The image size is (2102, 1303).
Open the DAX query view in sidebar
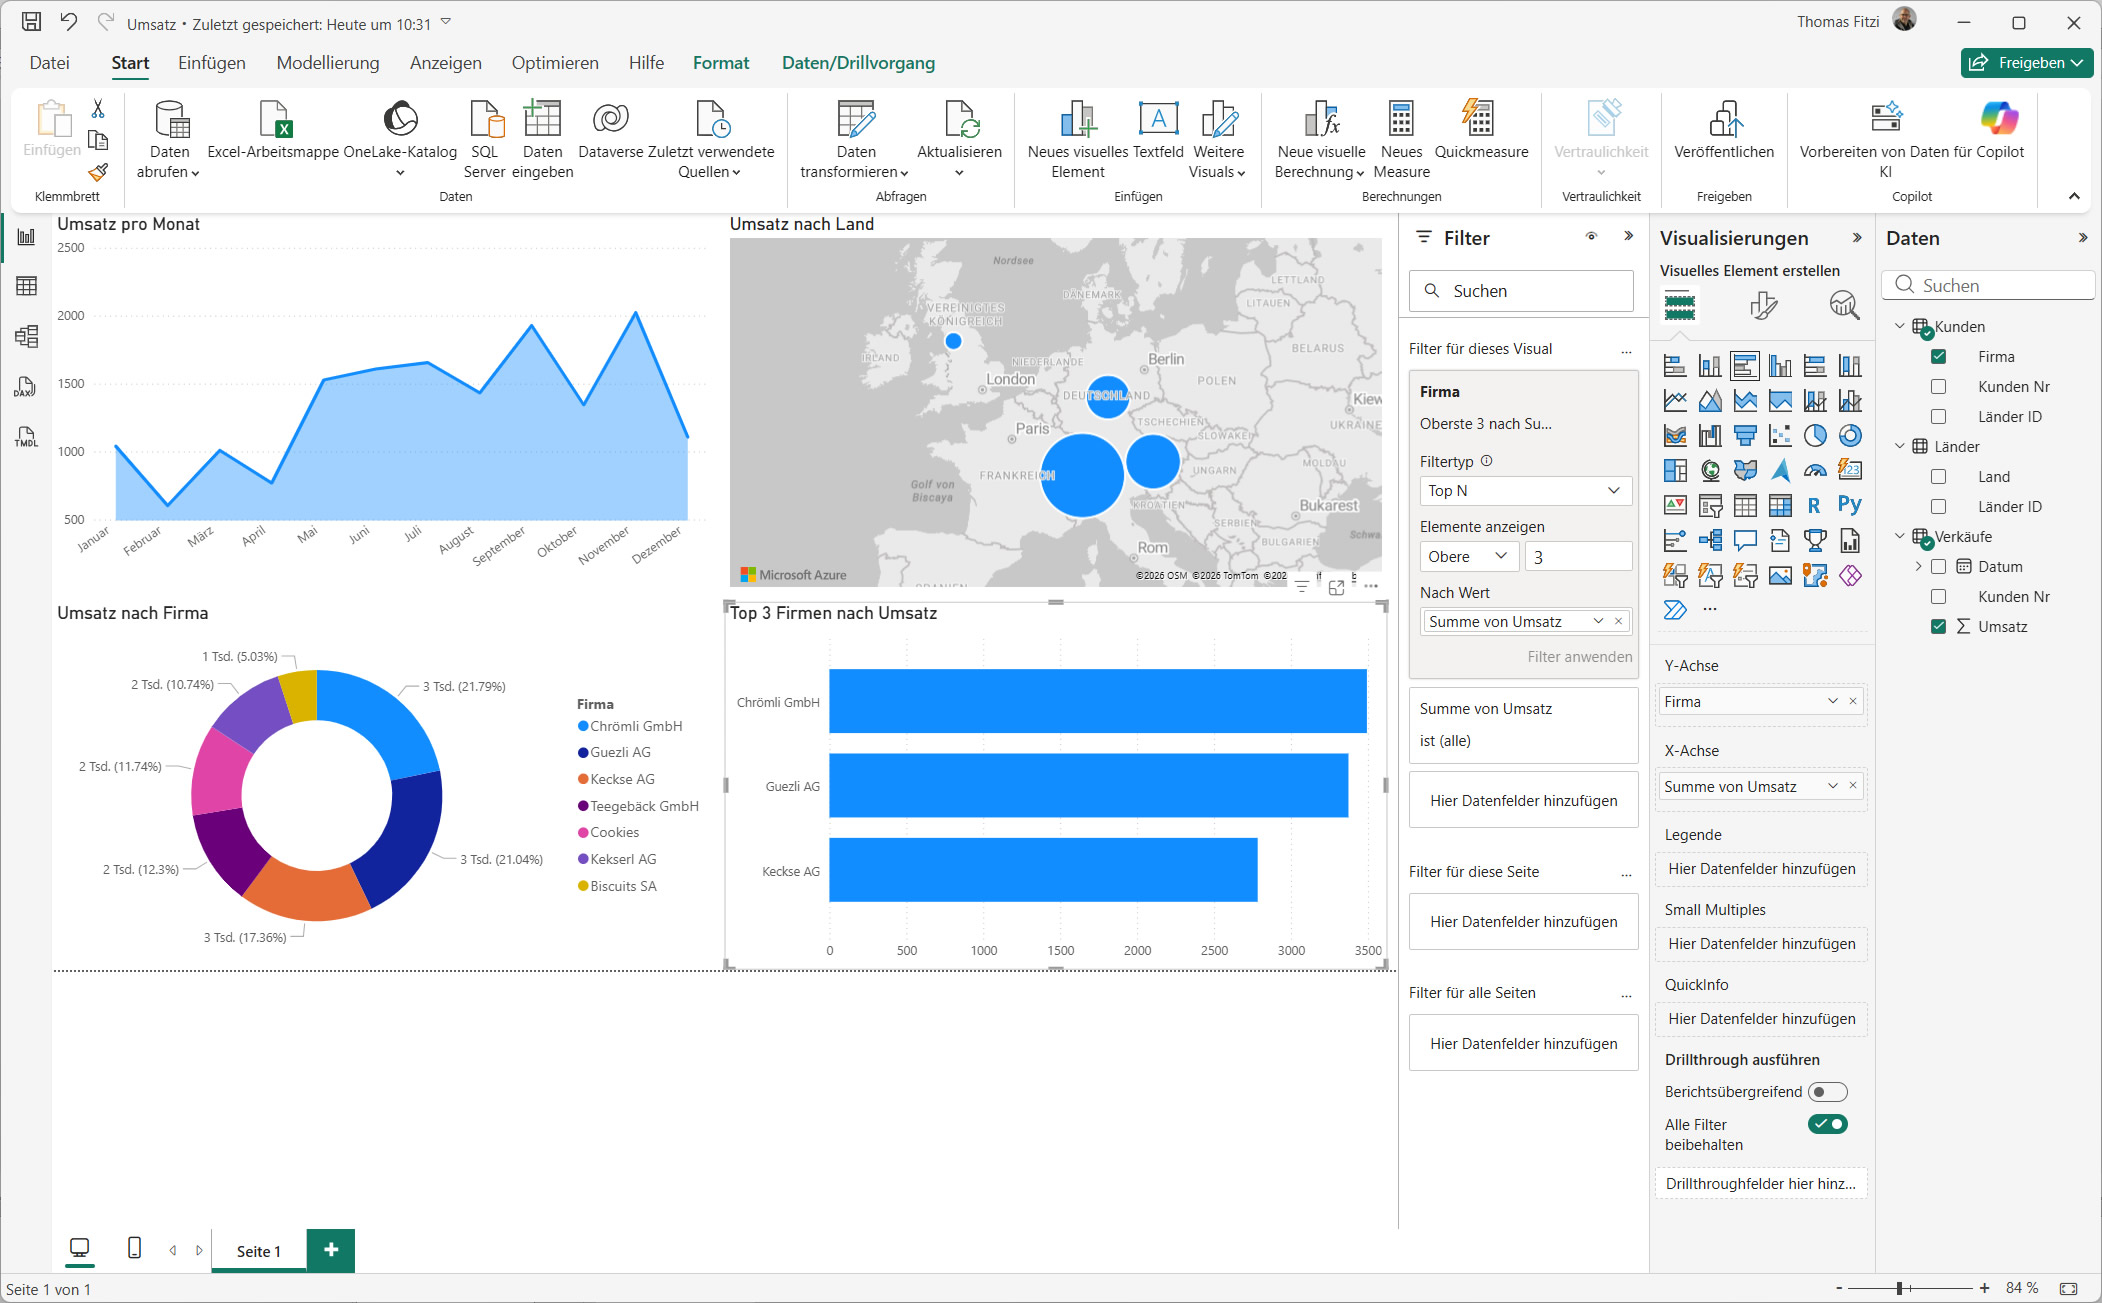[26, 387]
